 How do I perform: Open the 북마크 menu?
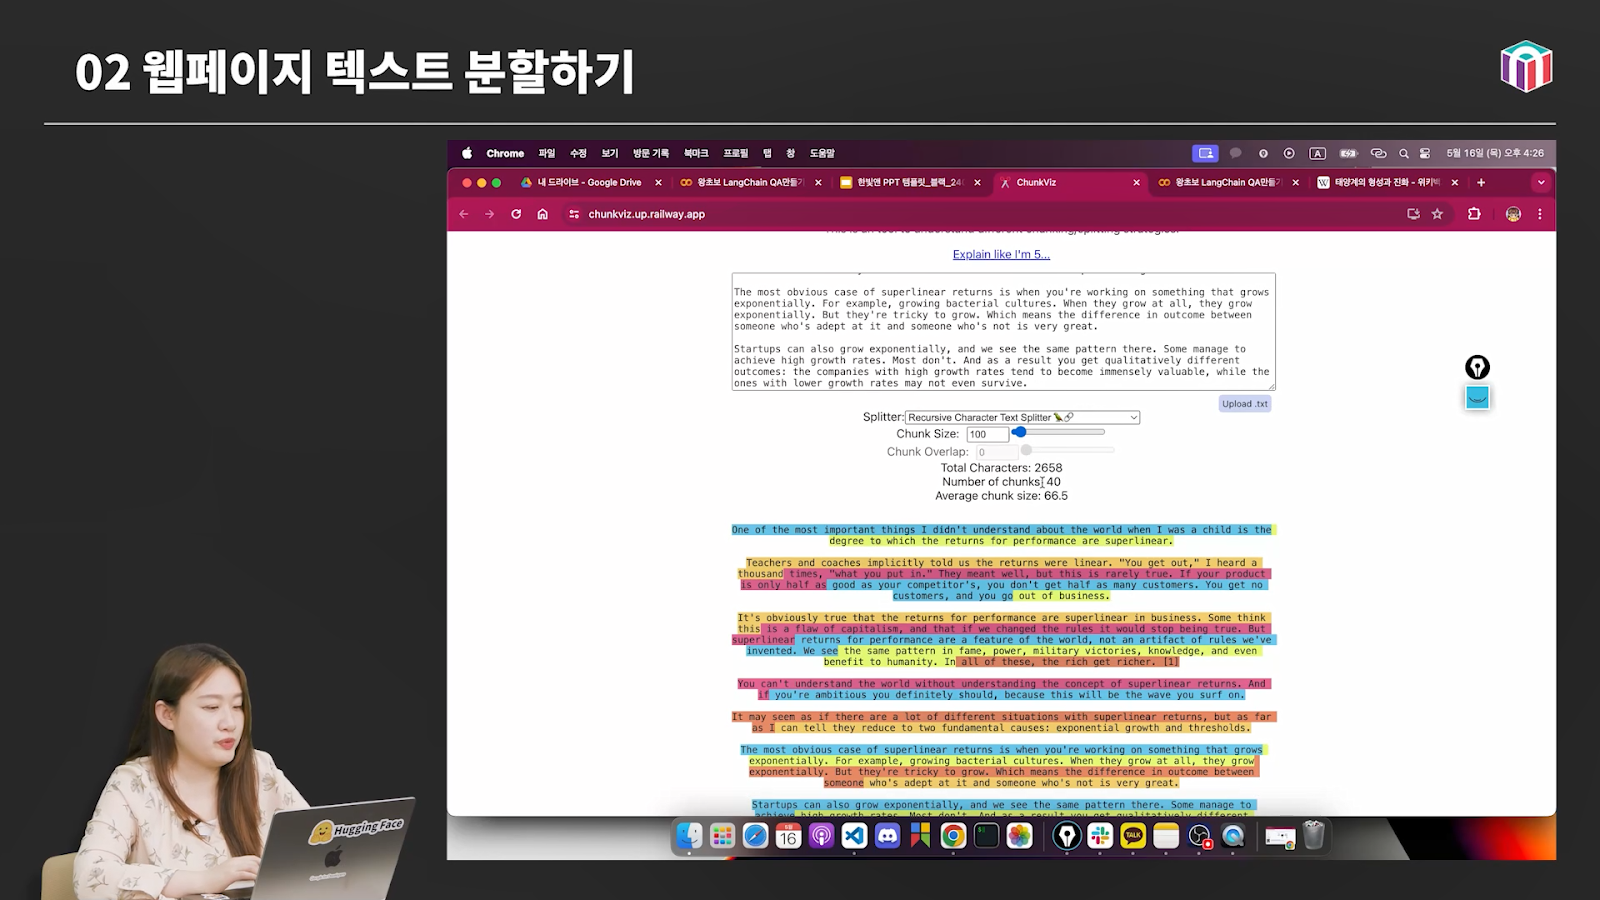pyautogui.click(x=696, y=153)
